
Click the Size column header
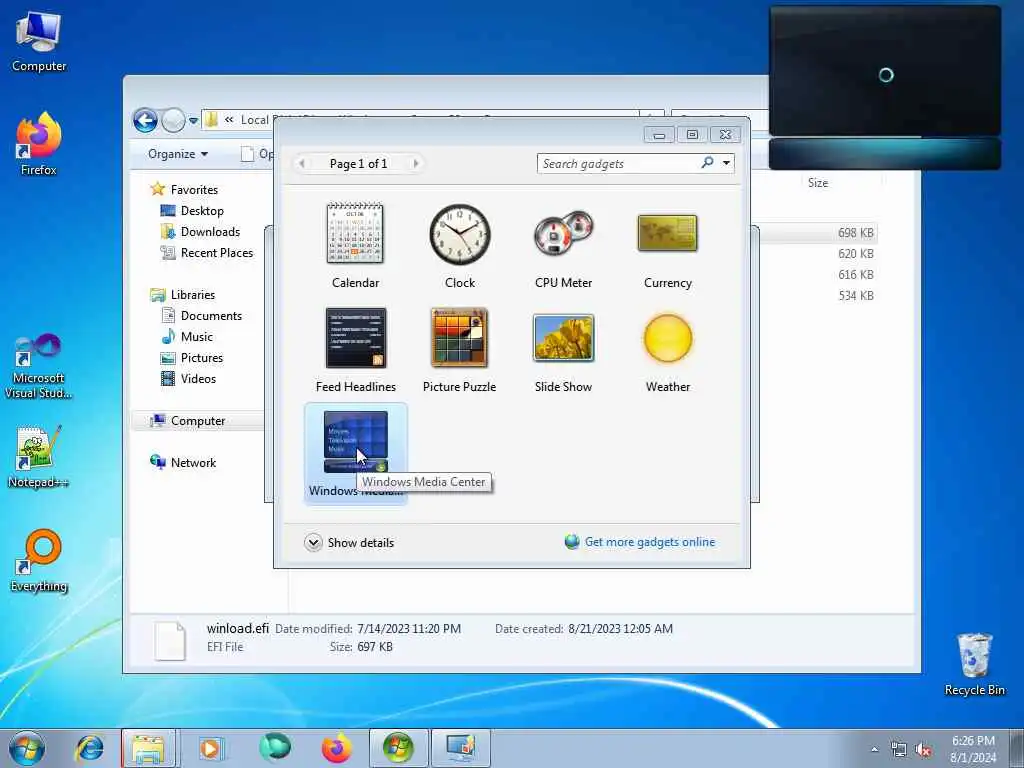click(x=818, y=183)
